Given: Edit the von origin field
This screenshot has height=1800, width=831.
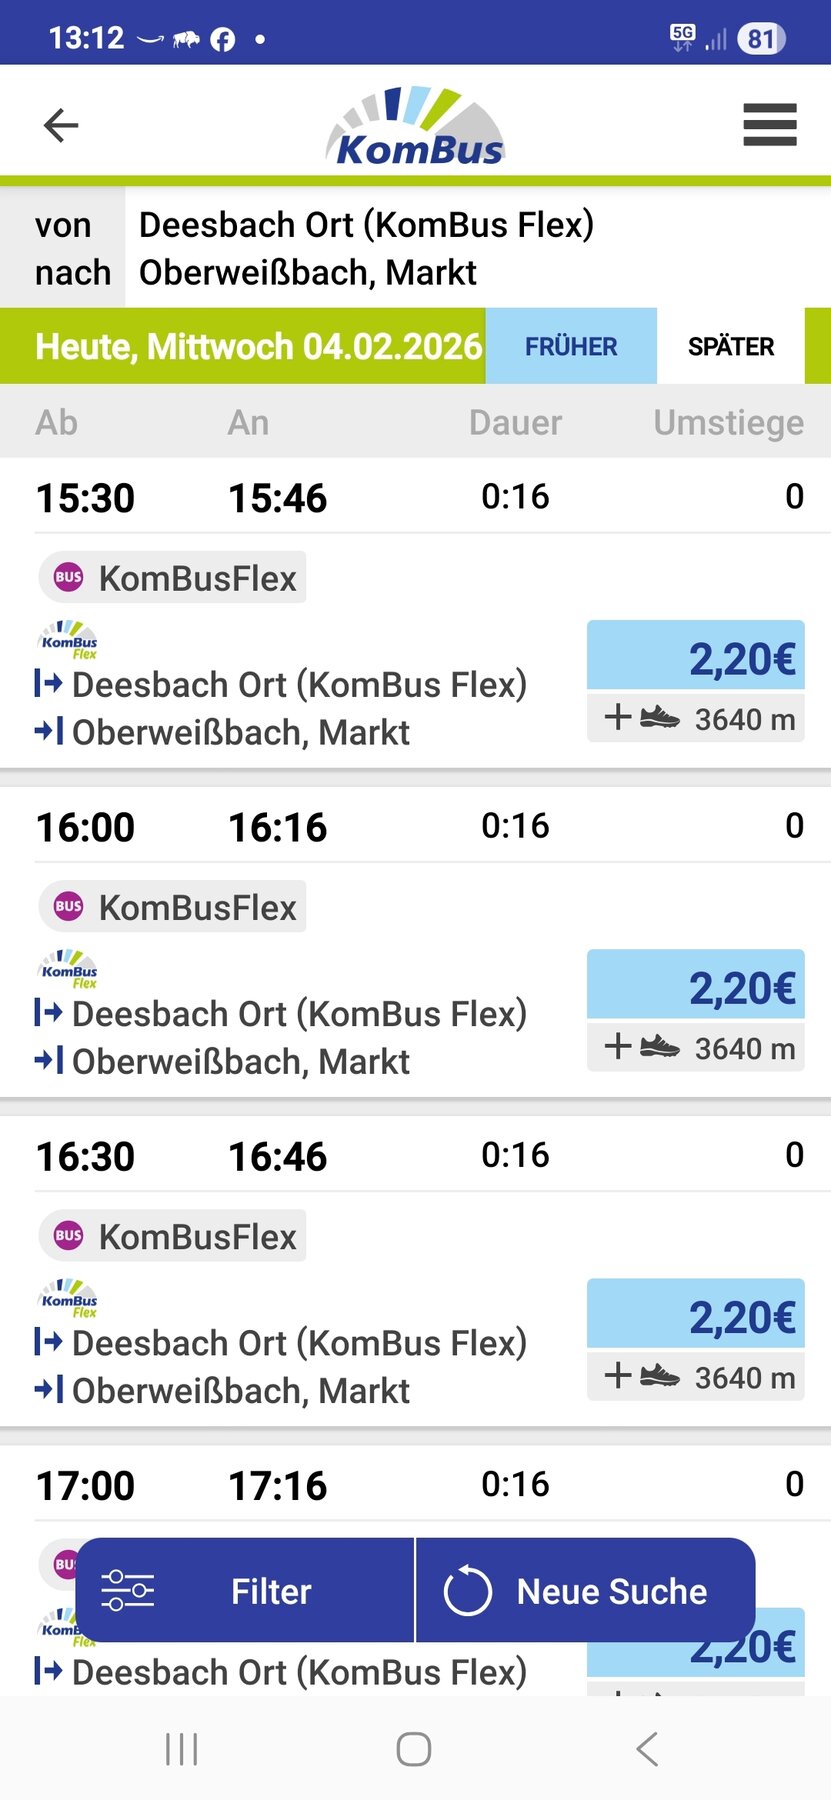Looking at the screenshot, I should (x=366, y=225).
